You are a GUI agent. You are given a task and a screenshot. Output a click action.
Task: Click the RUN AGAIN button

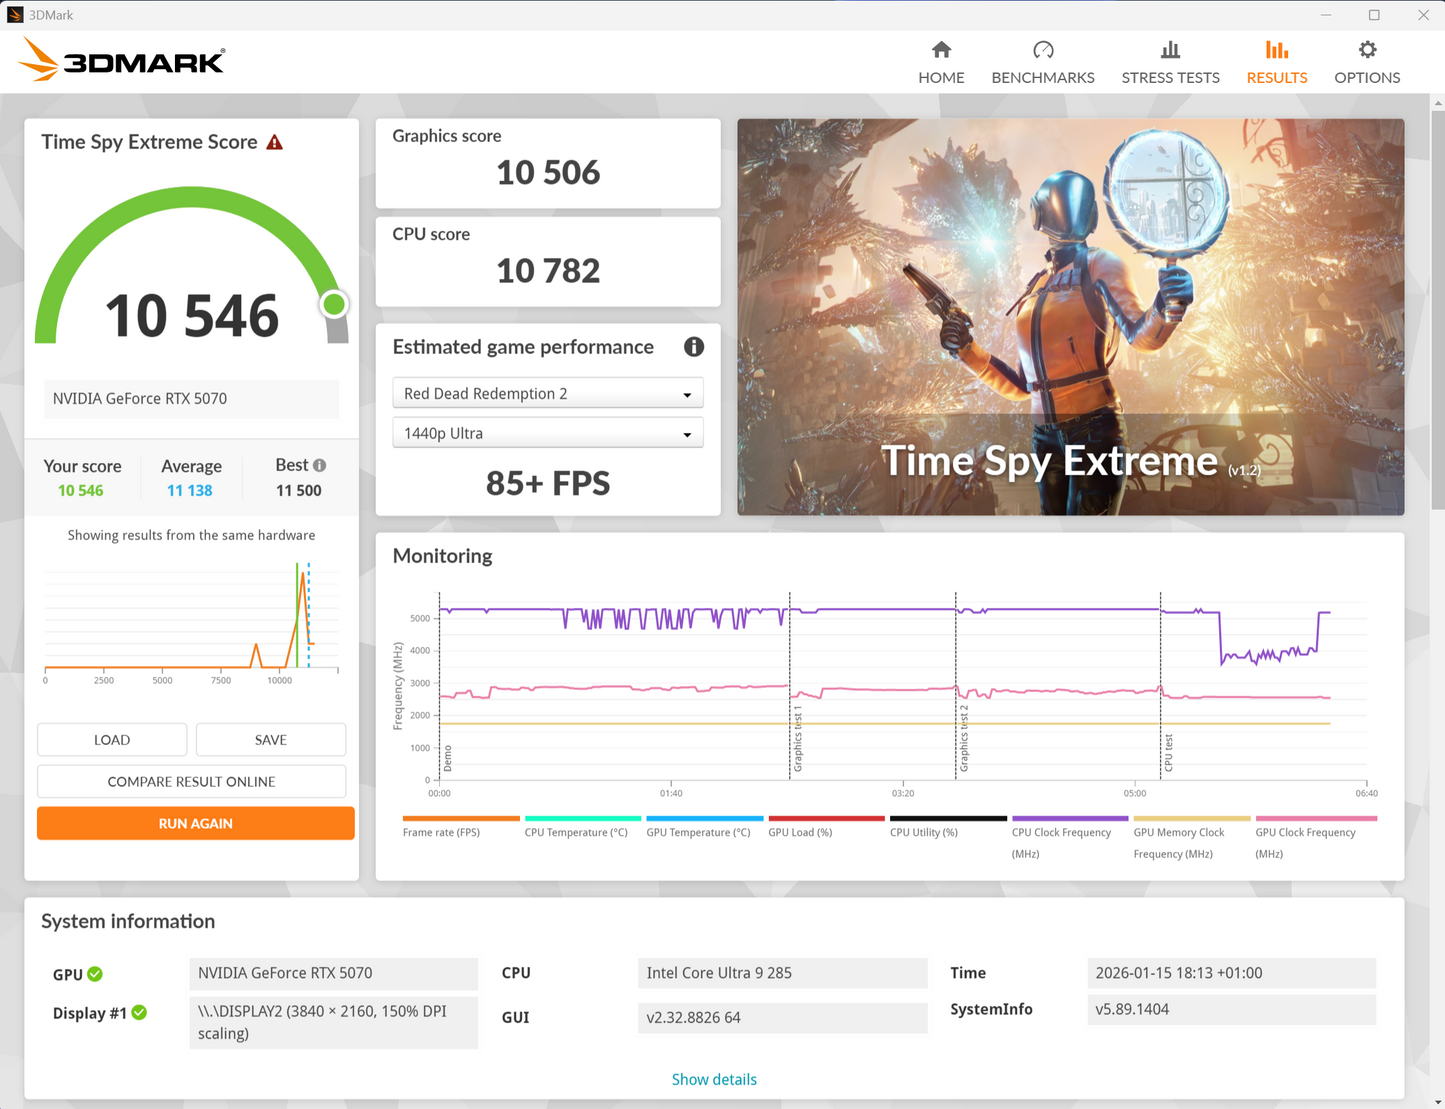[194, 823]
